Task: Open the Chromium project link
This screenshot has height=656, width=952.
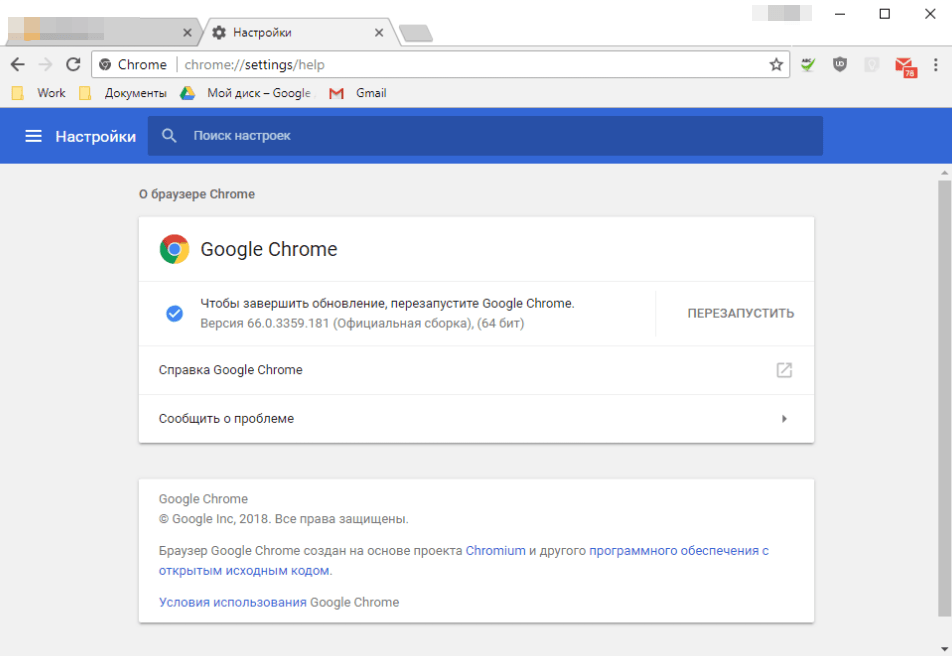Action: click(495, 550)
